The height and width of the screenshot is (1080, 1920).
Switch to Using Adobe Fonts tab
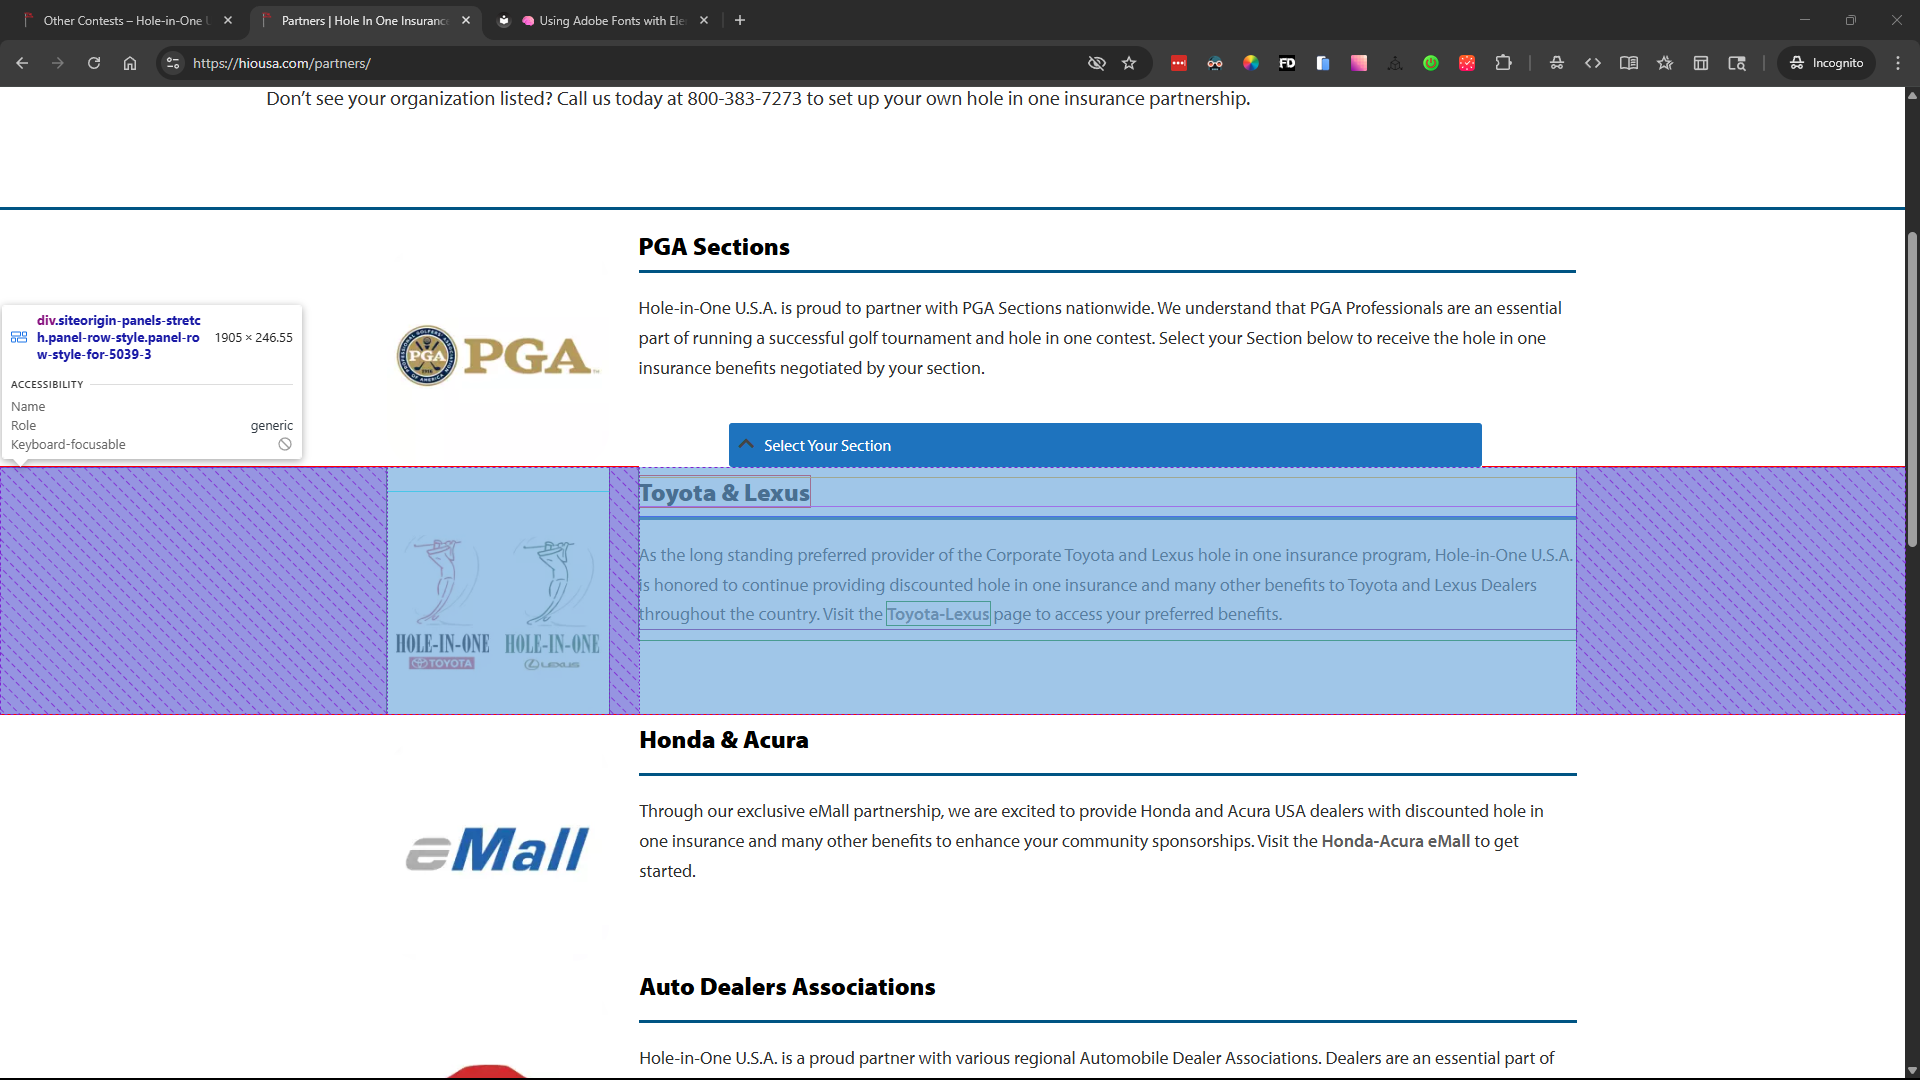[x=604, y=20]
